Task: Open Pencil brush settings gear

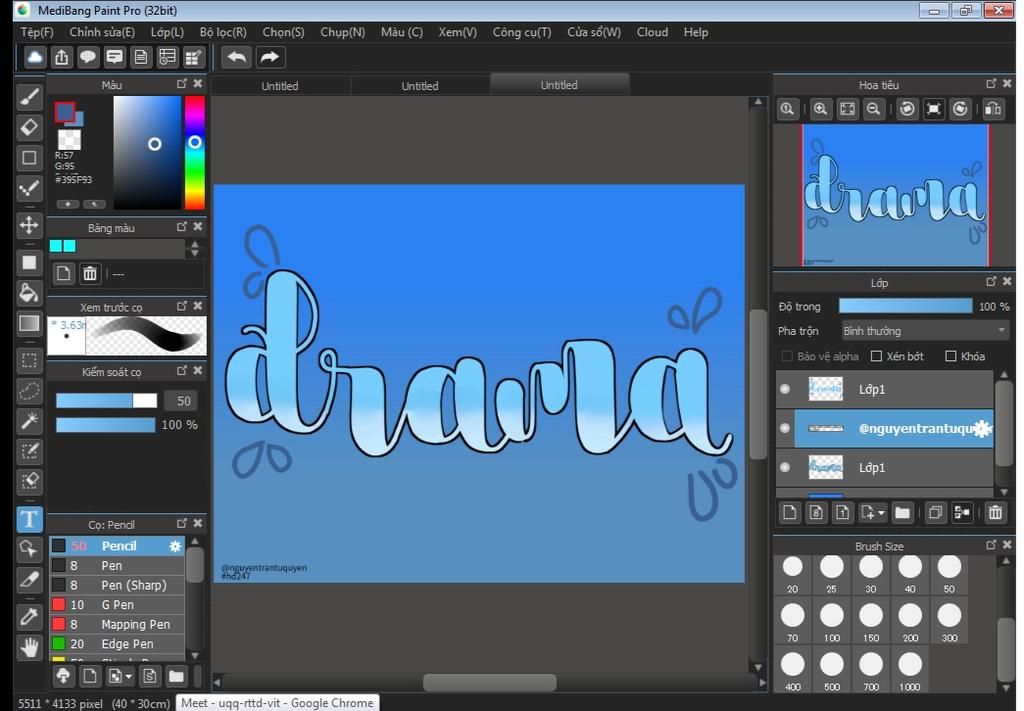Action: click(175, 546)
